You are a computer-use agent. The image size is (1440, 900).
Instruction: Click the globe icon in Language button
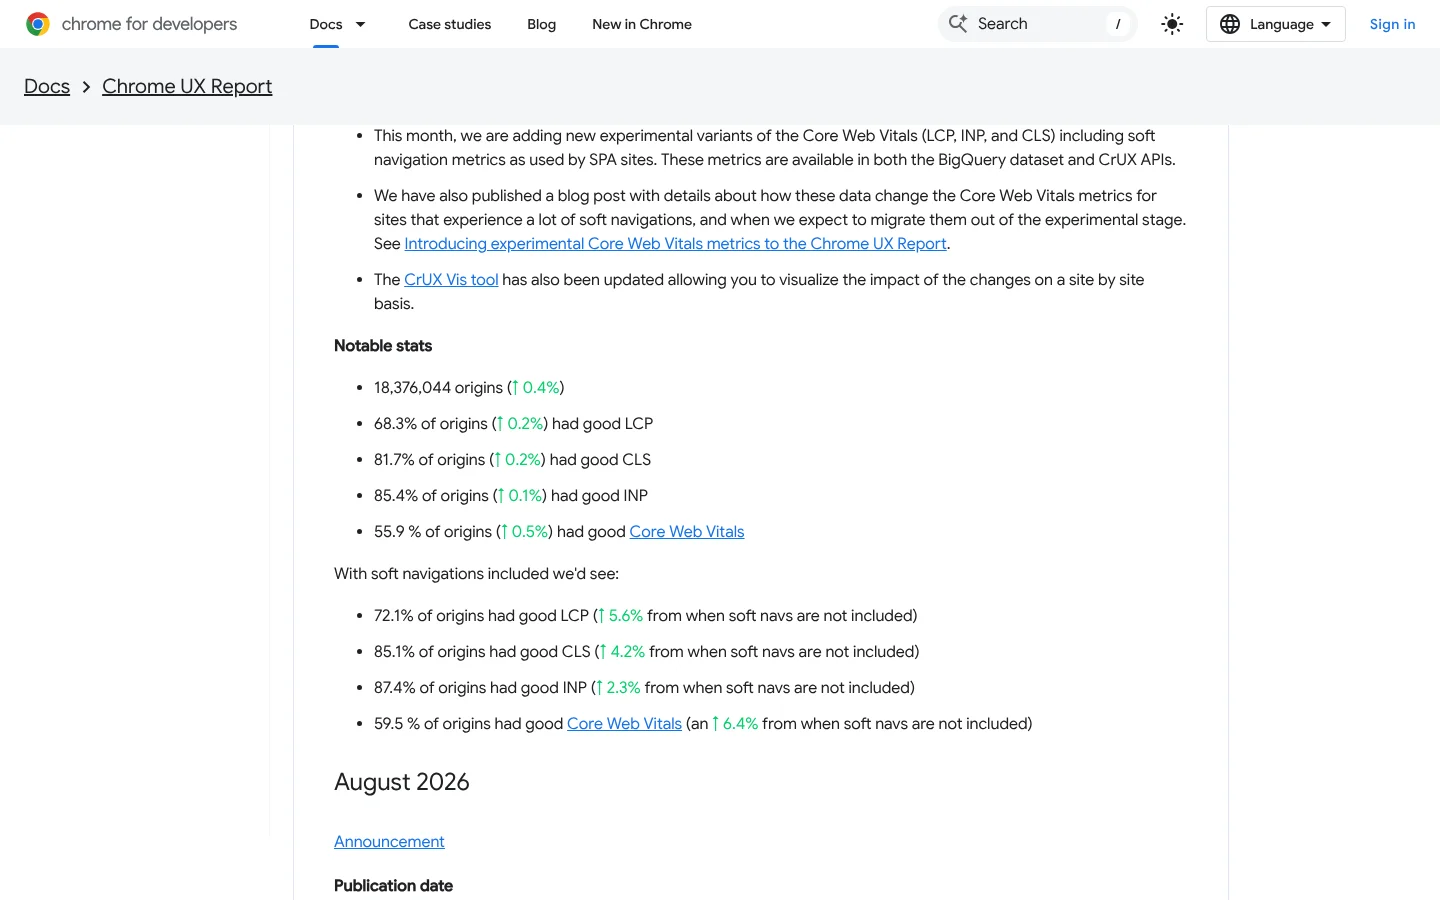[x=1230, y=24]
